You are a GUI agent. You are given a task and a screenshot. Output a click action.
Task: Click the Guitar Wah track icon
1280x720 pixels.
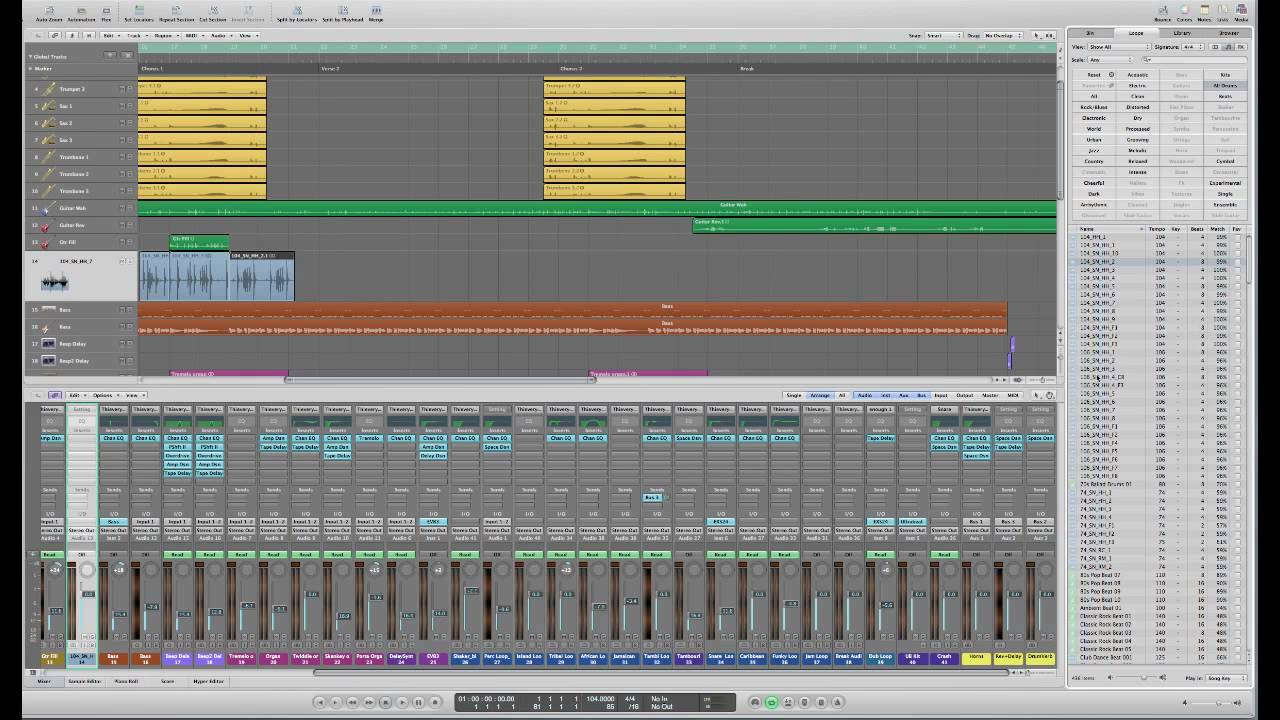49,208
